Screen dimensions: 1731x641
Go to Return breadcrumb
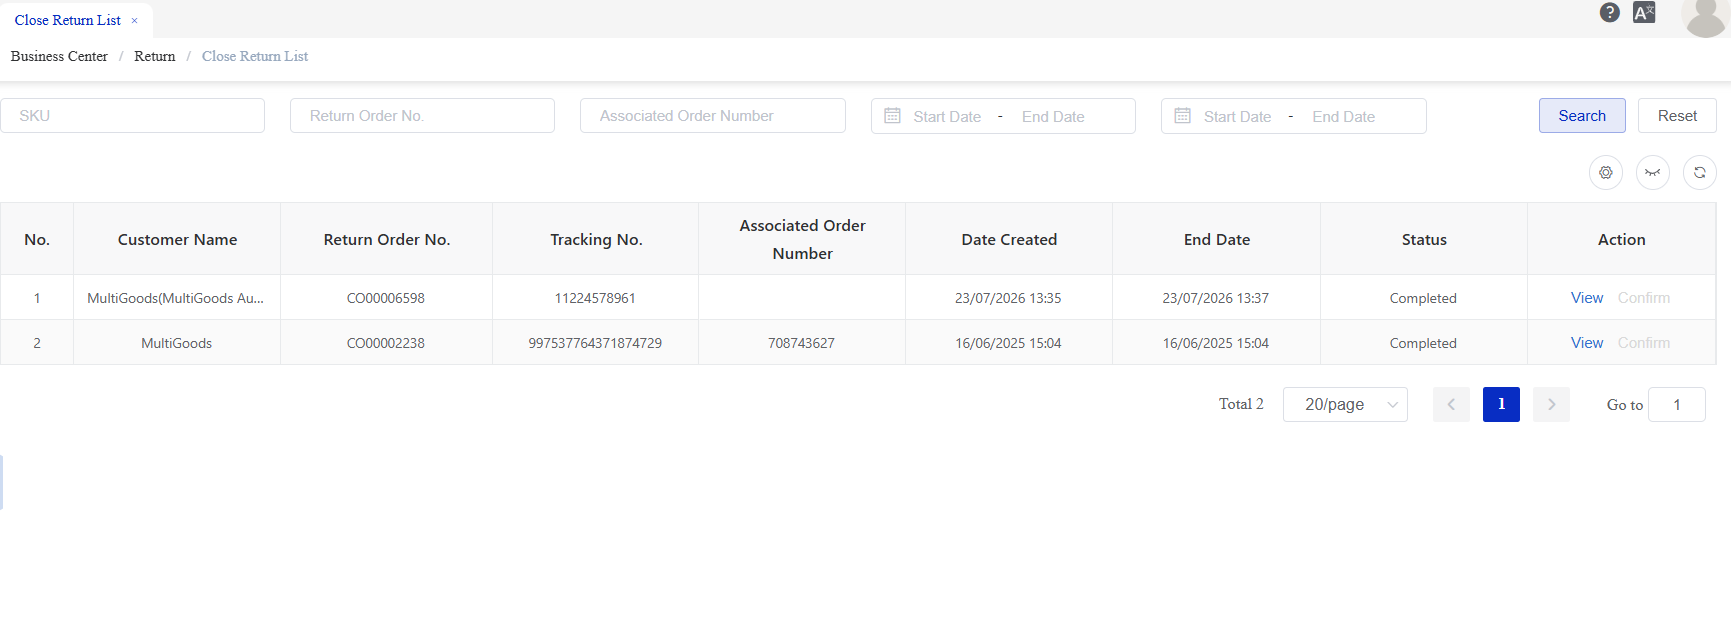pyautogui.click(x=155, y=56)
